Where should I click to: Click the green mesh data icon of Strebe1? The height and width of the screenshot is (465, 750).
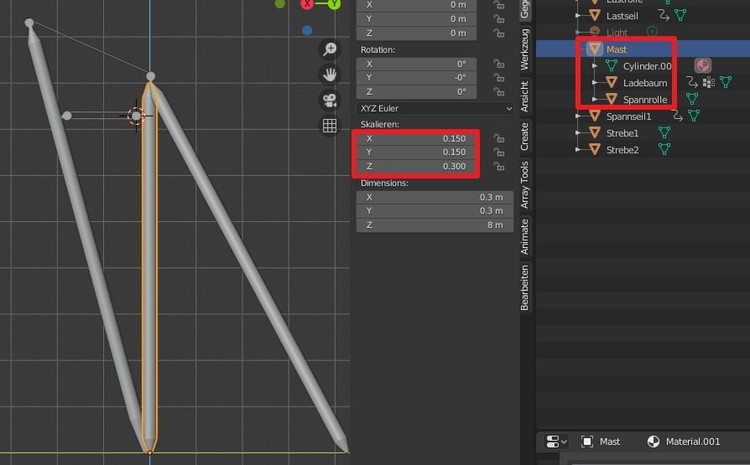664,133
